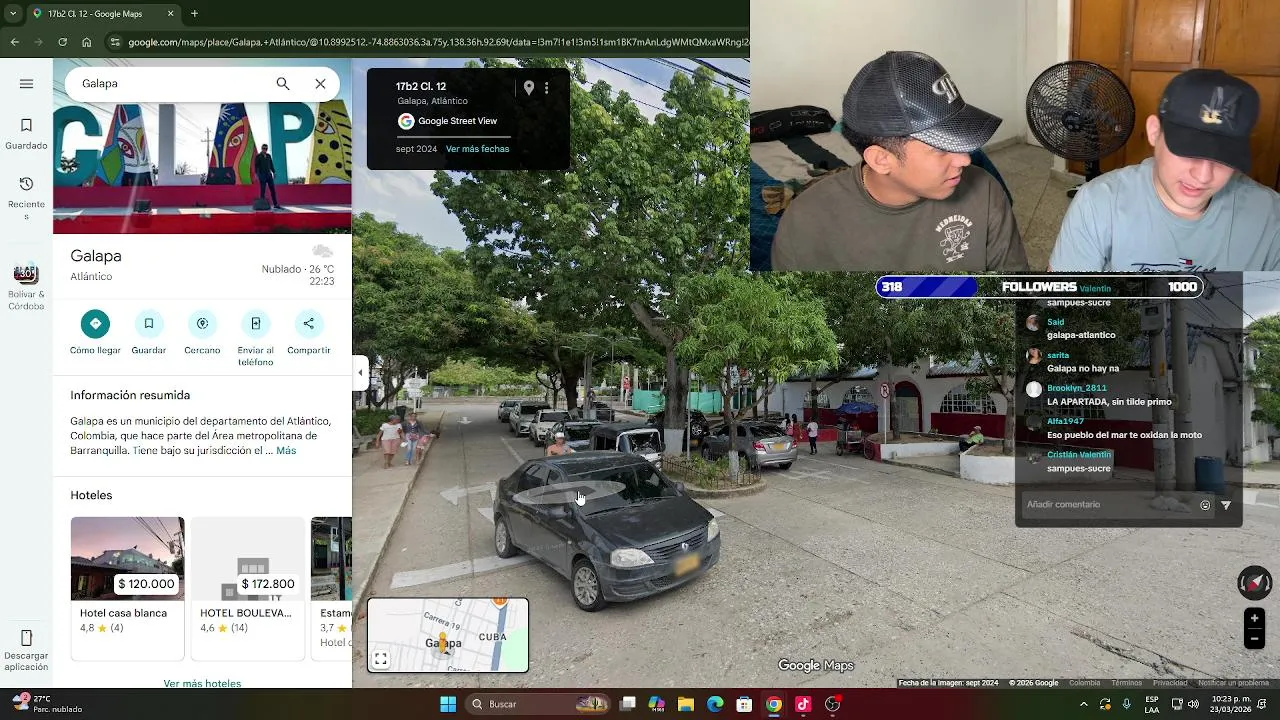This screenshot has height=720, width=1280.
Task: Click the ESP LAA language indicator
Action: [1152, 704]
